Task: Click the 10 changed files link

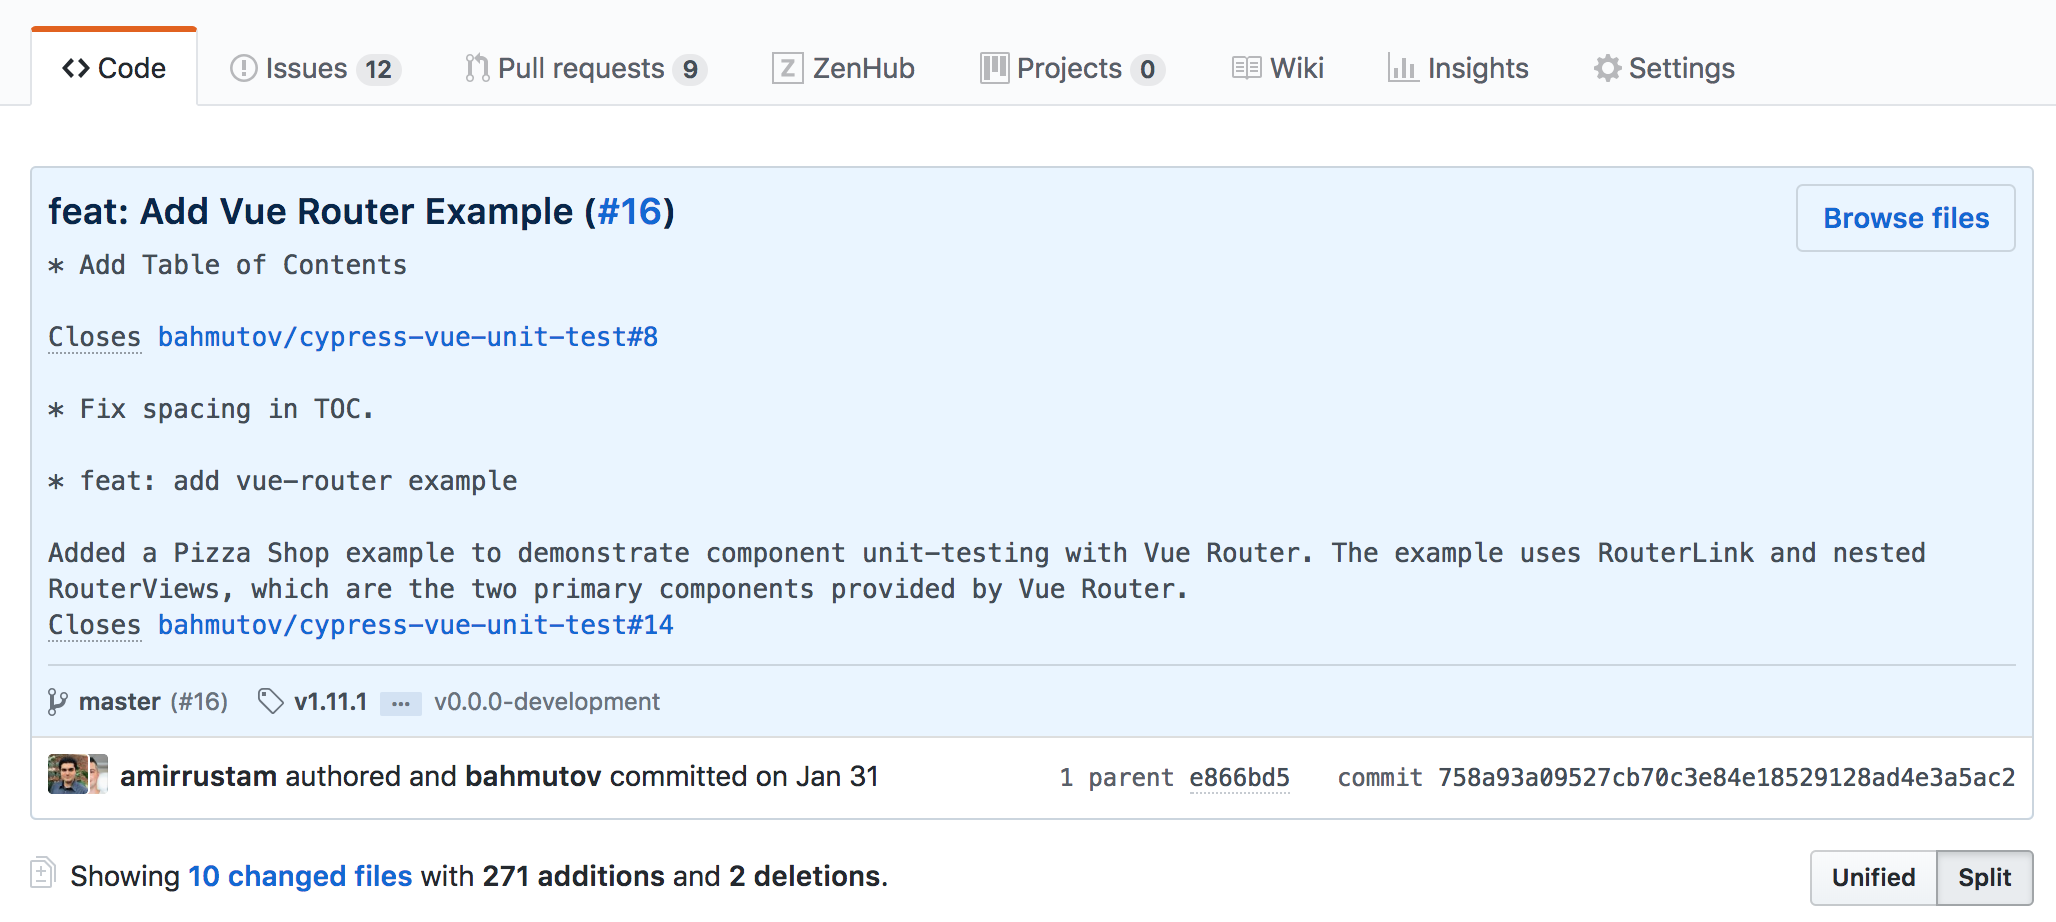Action: coord(300,876)
